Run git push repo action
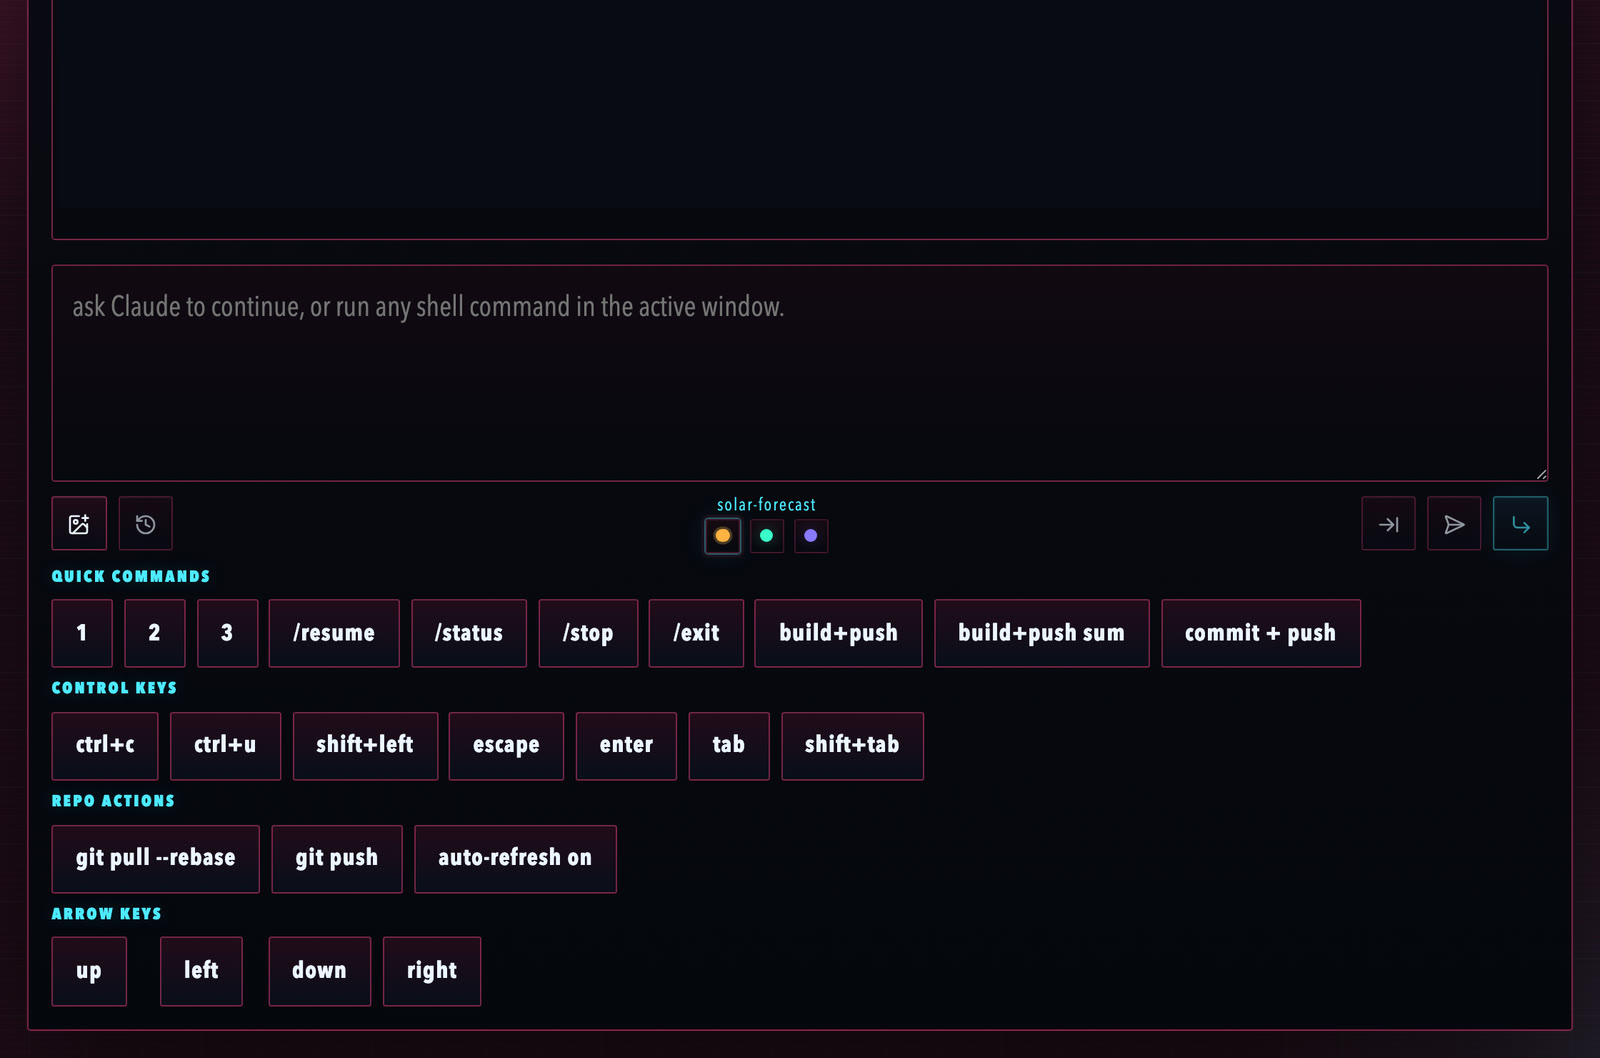Image resolution: width=1600 pixels, height=1058 pixels. [337, 859]
